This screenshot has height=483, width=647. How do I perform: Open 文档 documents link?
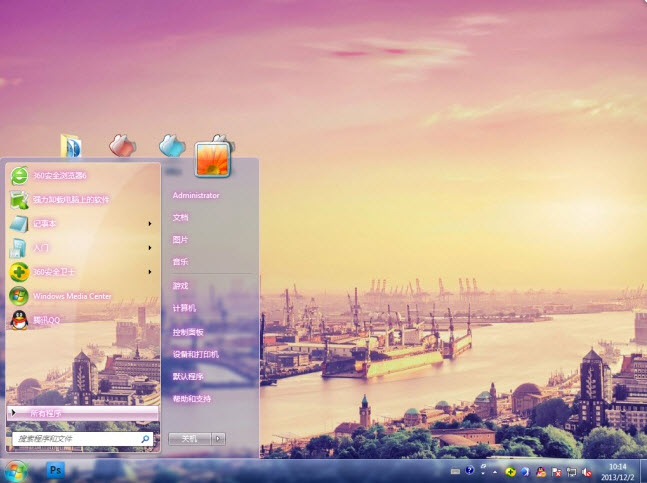[180, 217]
